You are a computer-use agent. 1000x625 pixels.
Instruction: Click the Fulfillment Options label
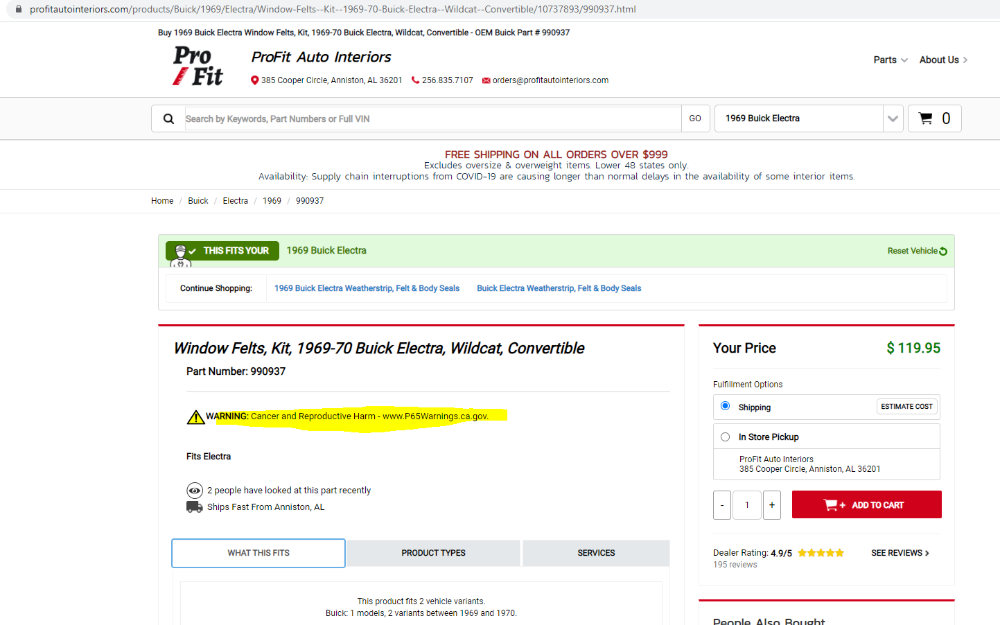[x=747, y=385]
